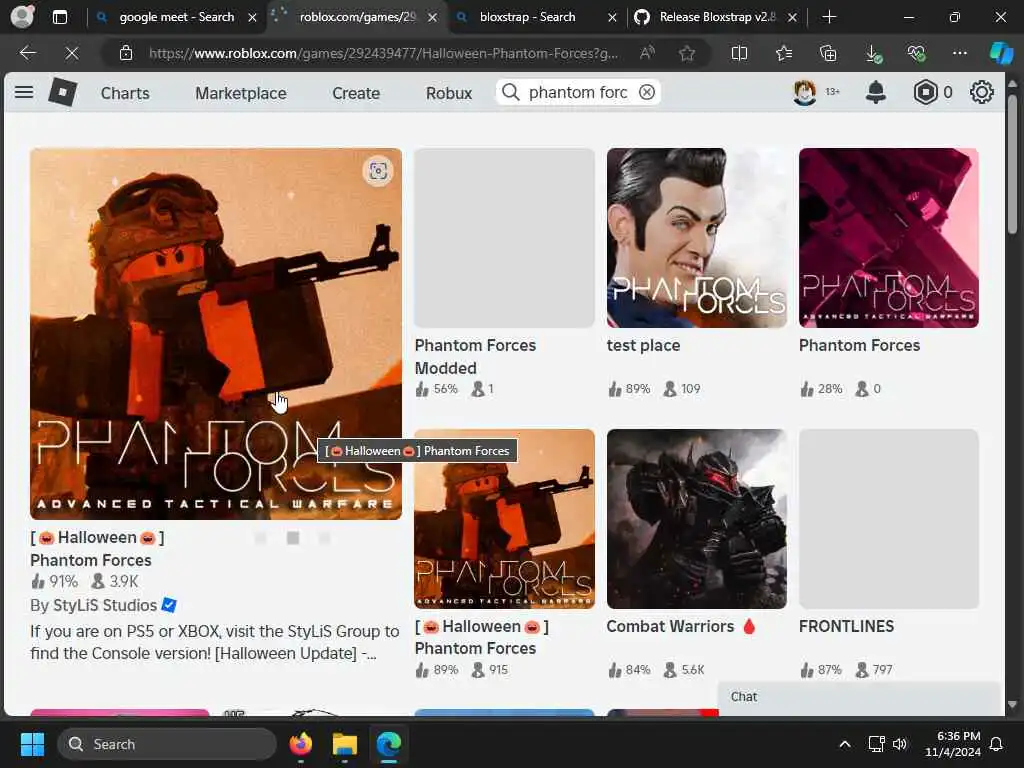Image resolution: width=1024 pixels, height=768 pixels.
Task: Open browser Collections
Action: [x=828, y=53]
